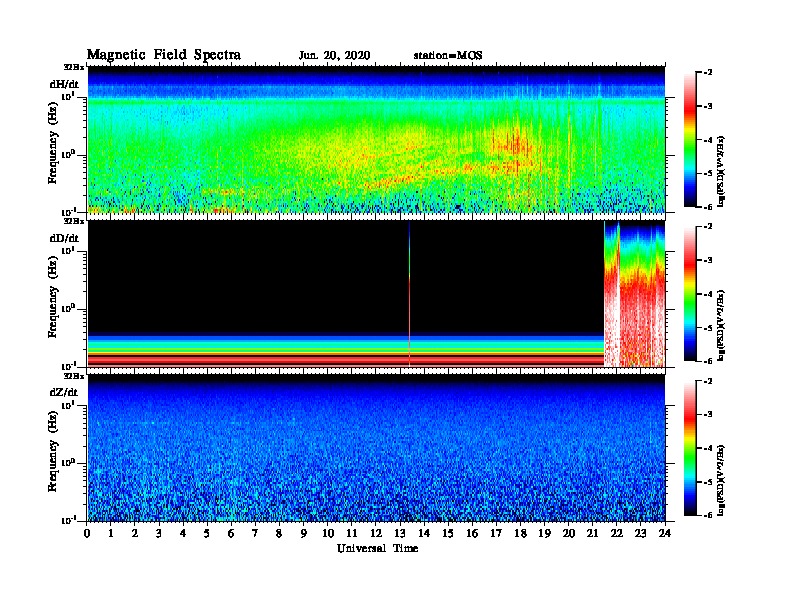Screen dimensions: 792x612
Task: Click Universal Time tick label 0
Action: click(87, 533)
